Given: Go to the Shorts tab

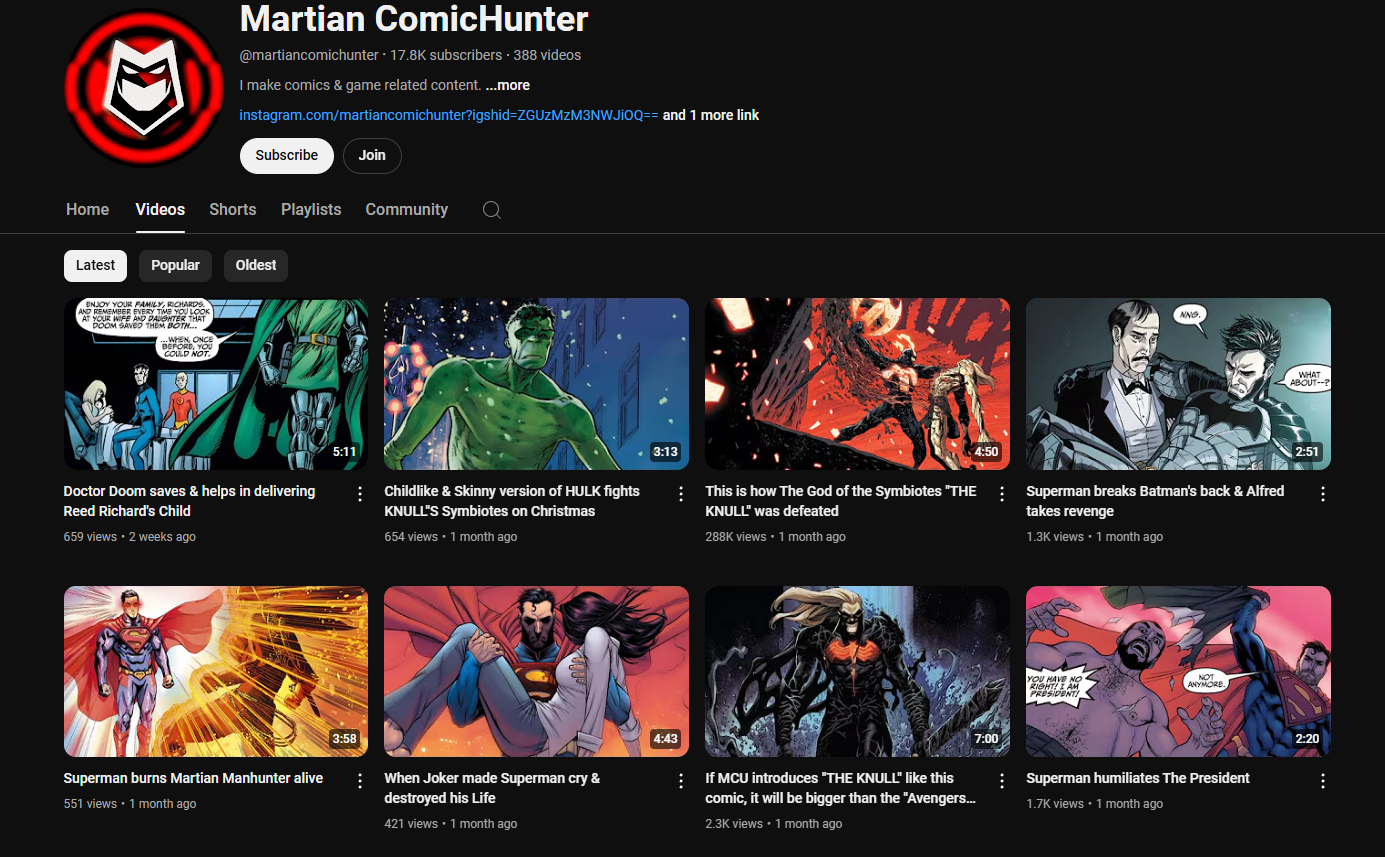Looking at the screenshot, I should tap(233, 209).
